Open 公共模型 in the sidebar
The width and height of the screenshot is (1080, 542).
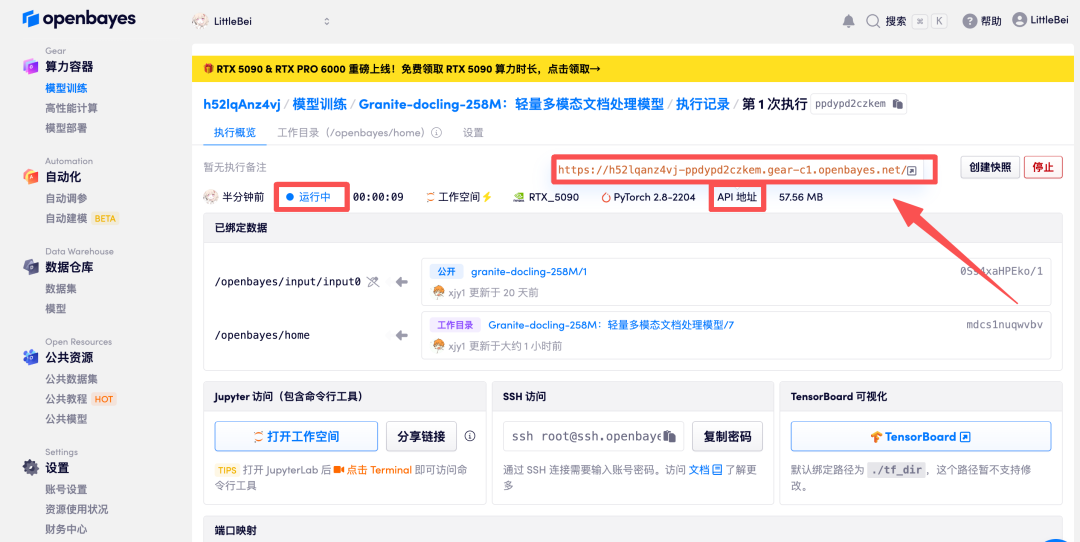[x=66, y=419]
